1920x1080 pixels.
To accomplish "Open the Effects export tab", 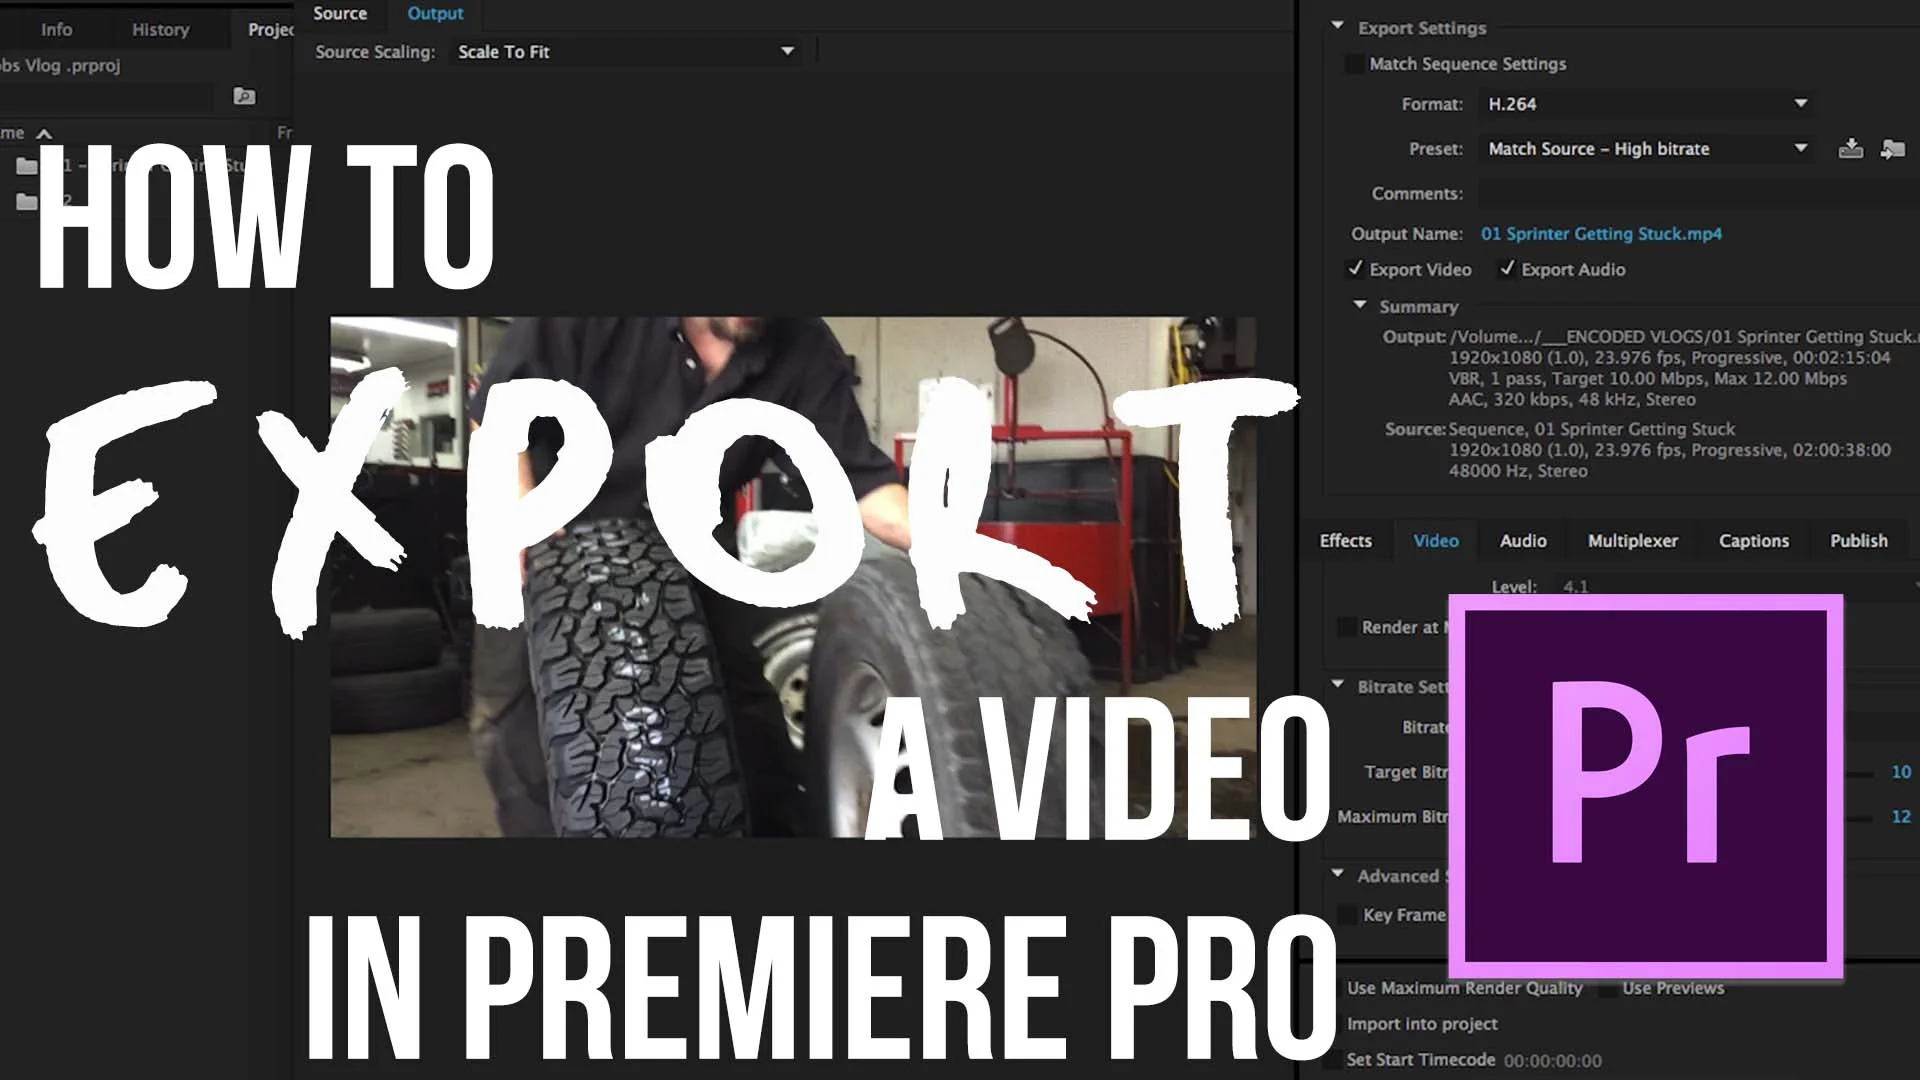I will [x=1346, y=541].
